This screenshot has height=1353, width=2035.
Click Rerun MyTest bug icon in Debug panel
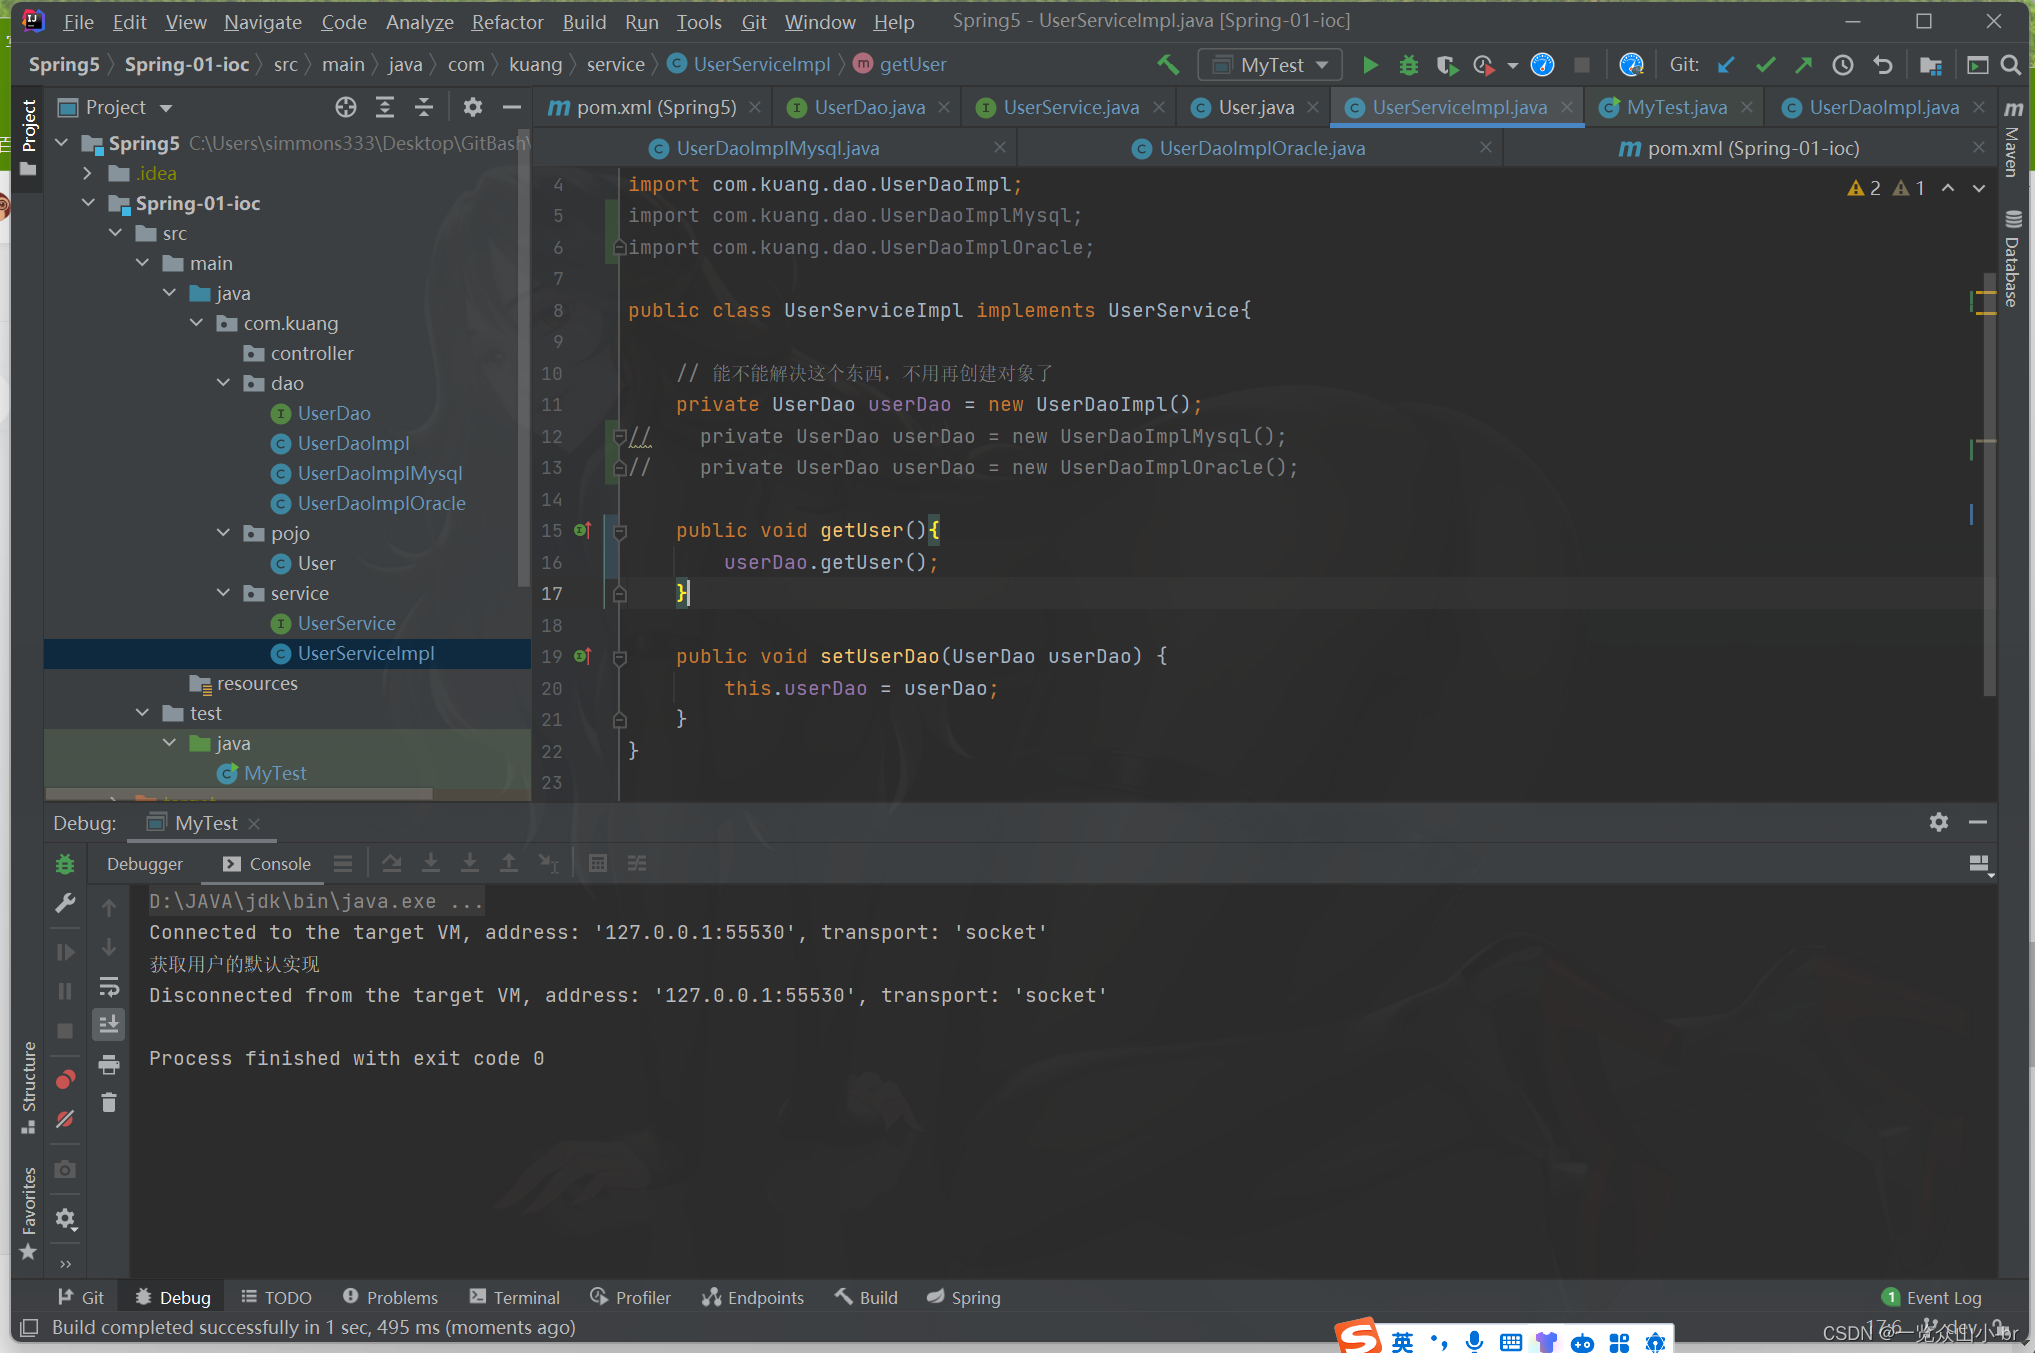pyautogui.click(x=65, y=864)
